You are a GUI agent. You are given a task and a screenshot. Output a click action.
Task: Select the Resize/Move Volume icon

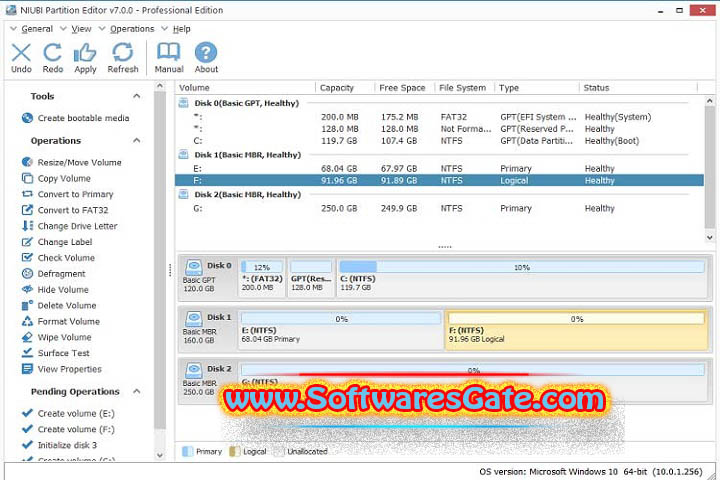(27, 162)
